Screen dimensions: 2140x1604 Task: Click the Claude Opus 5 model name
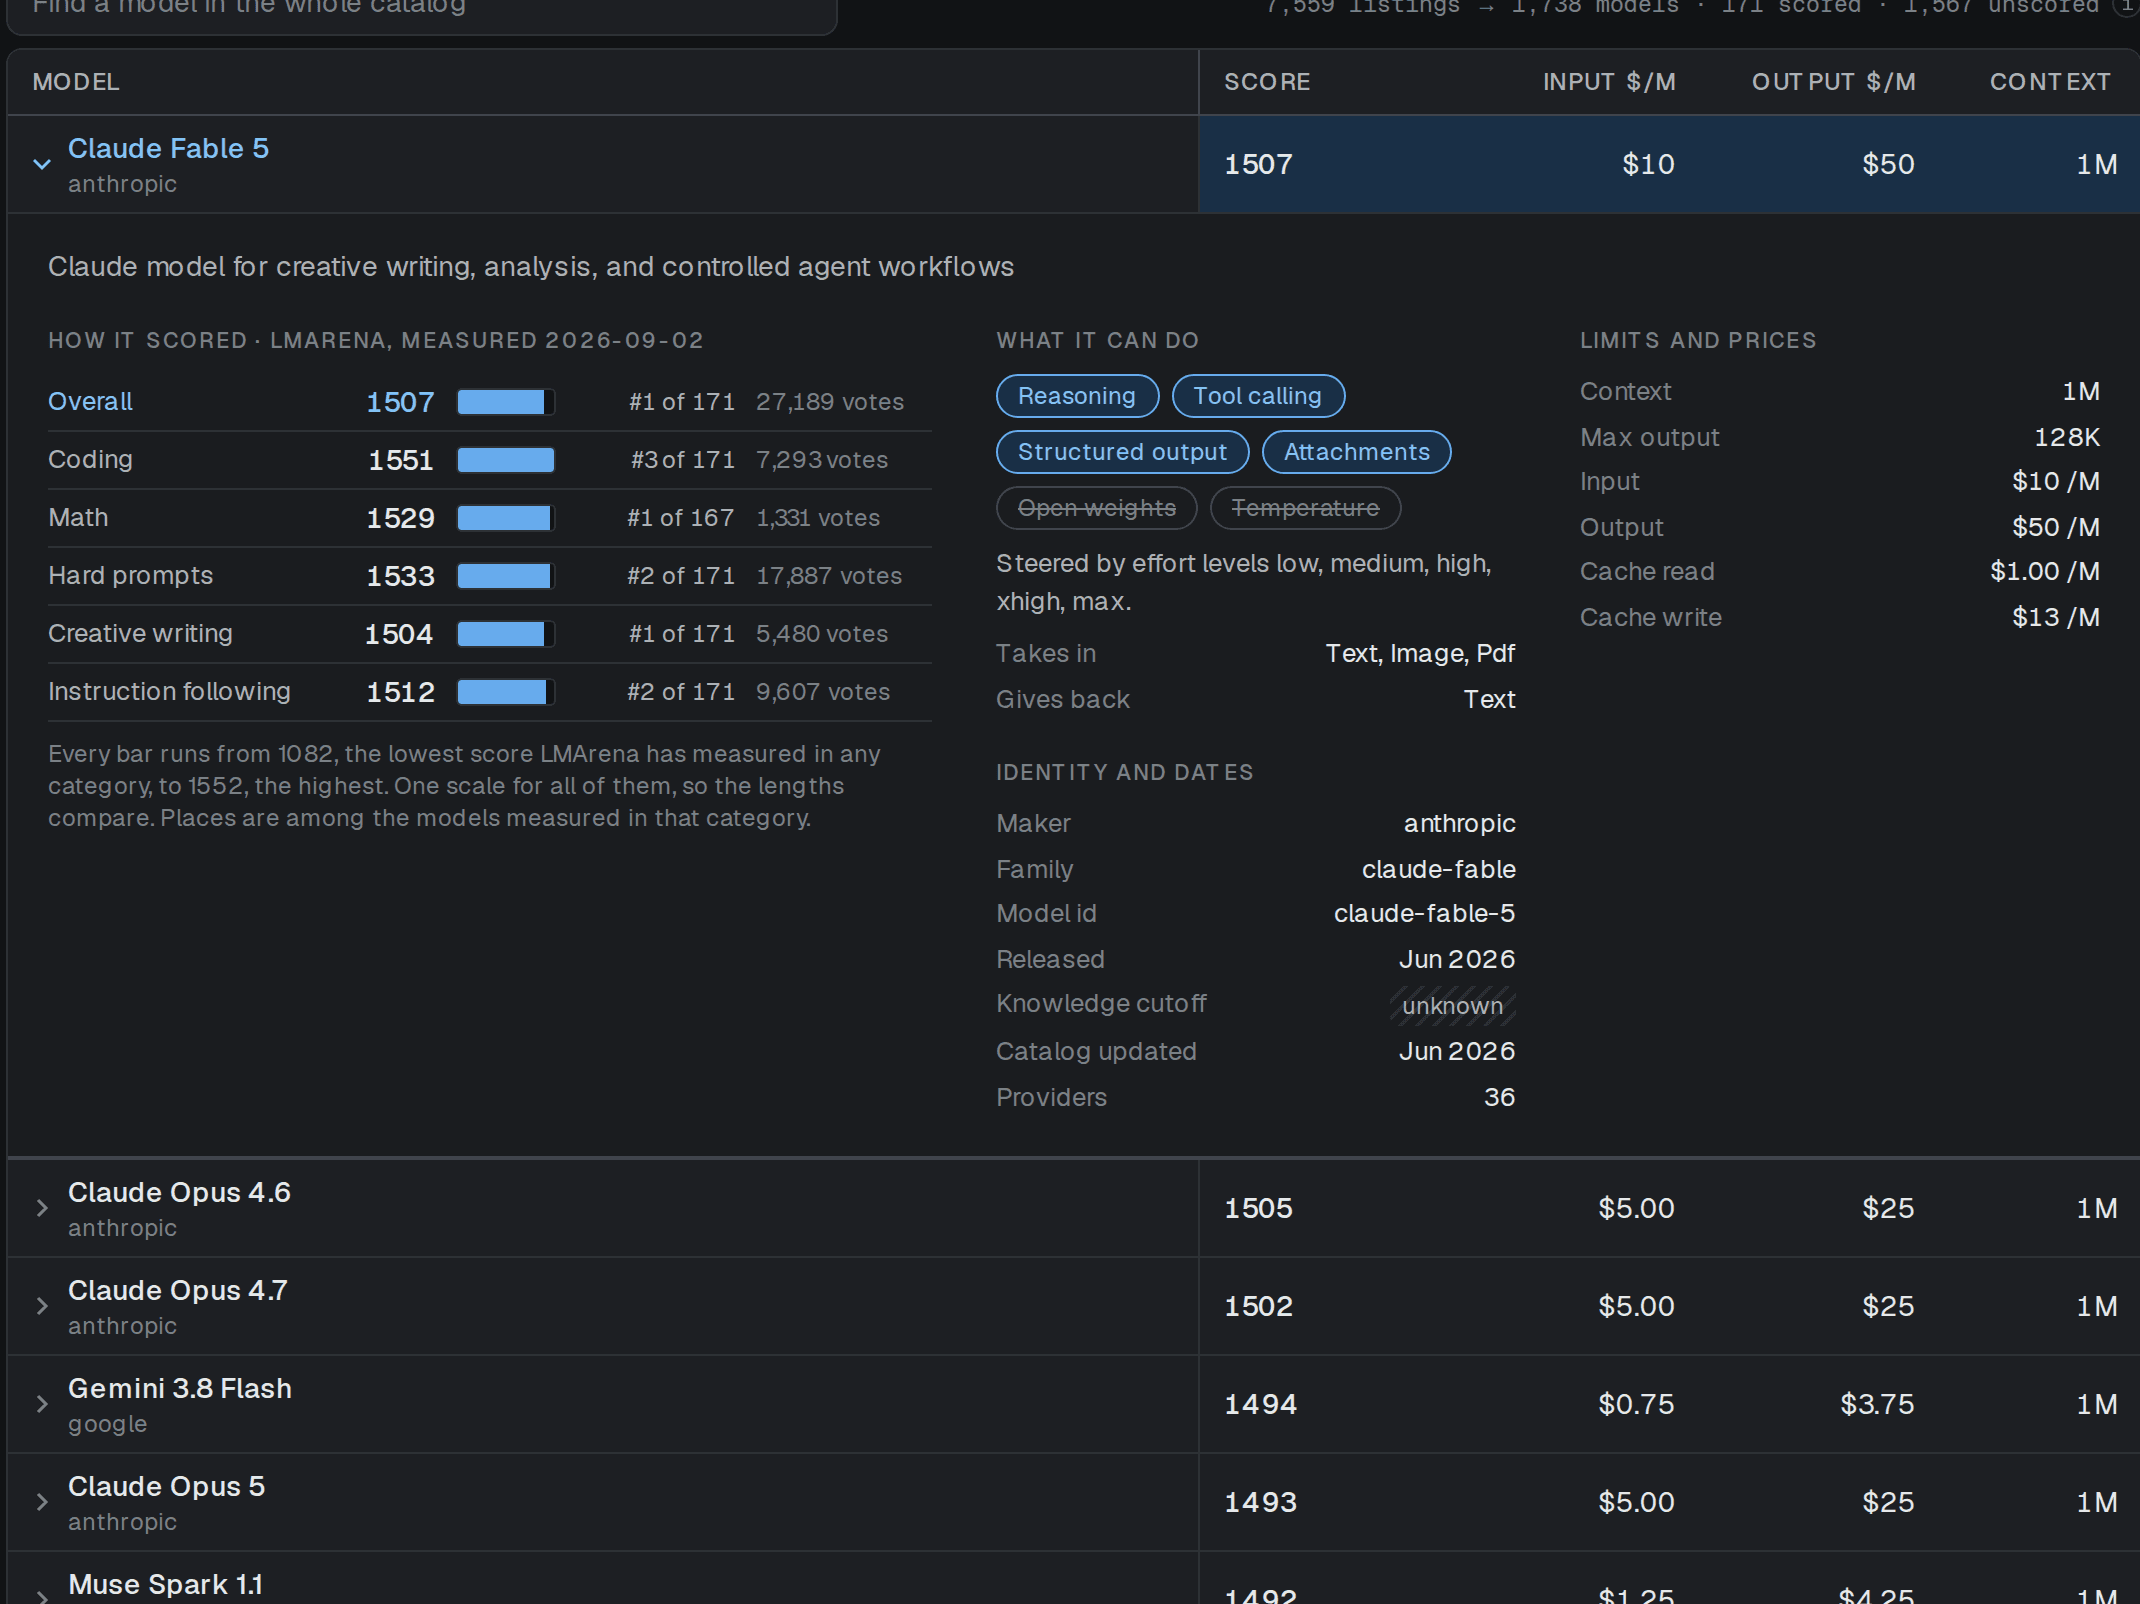point(166,1487)
